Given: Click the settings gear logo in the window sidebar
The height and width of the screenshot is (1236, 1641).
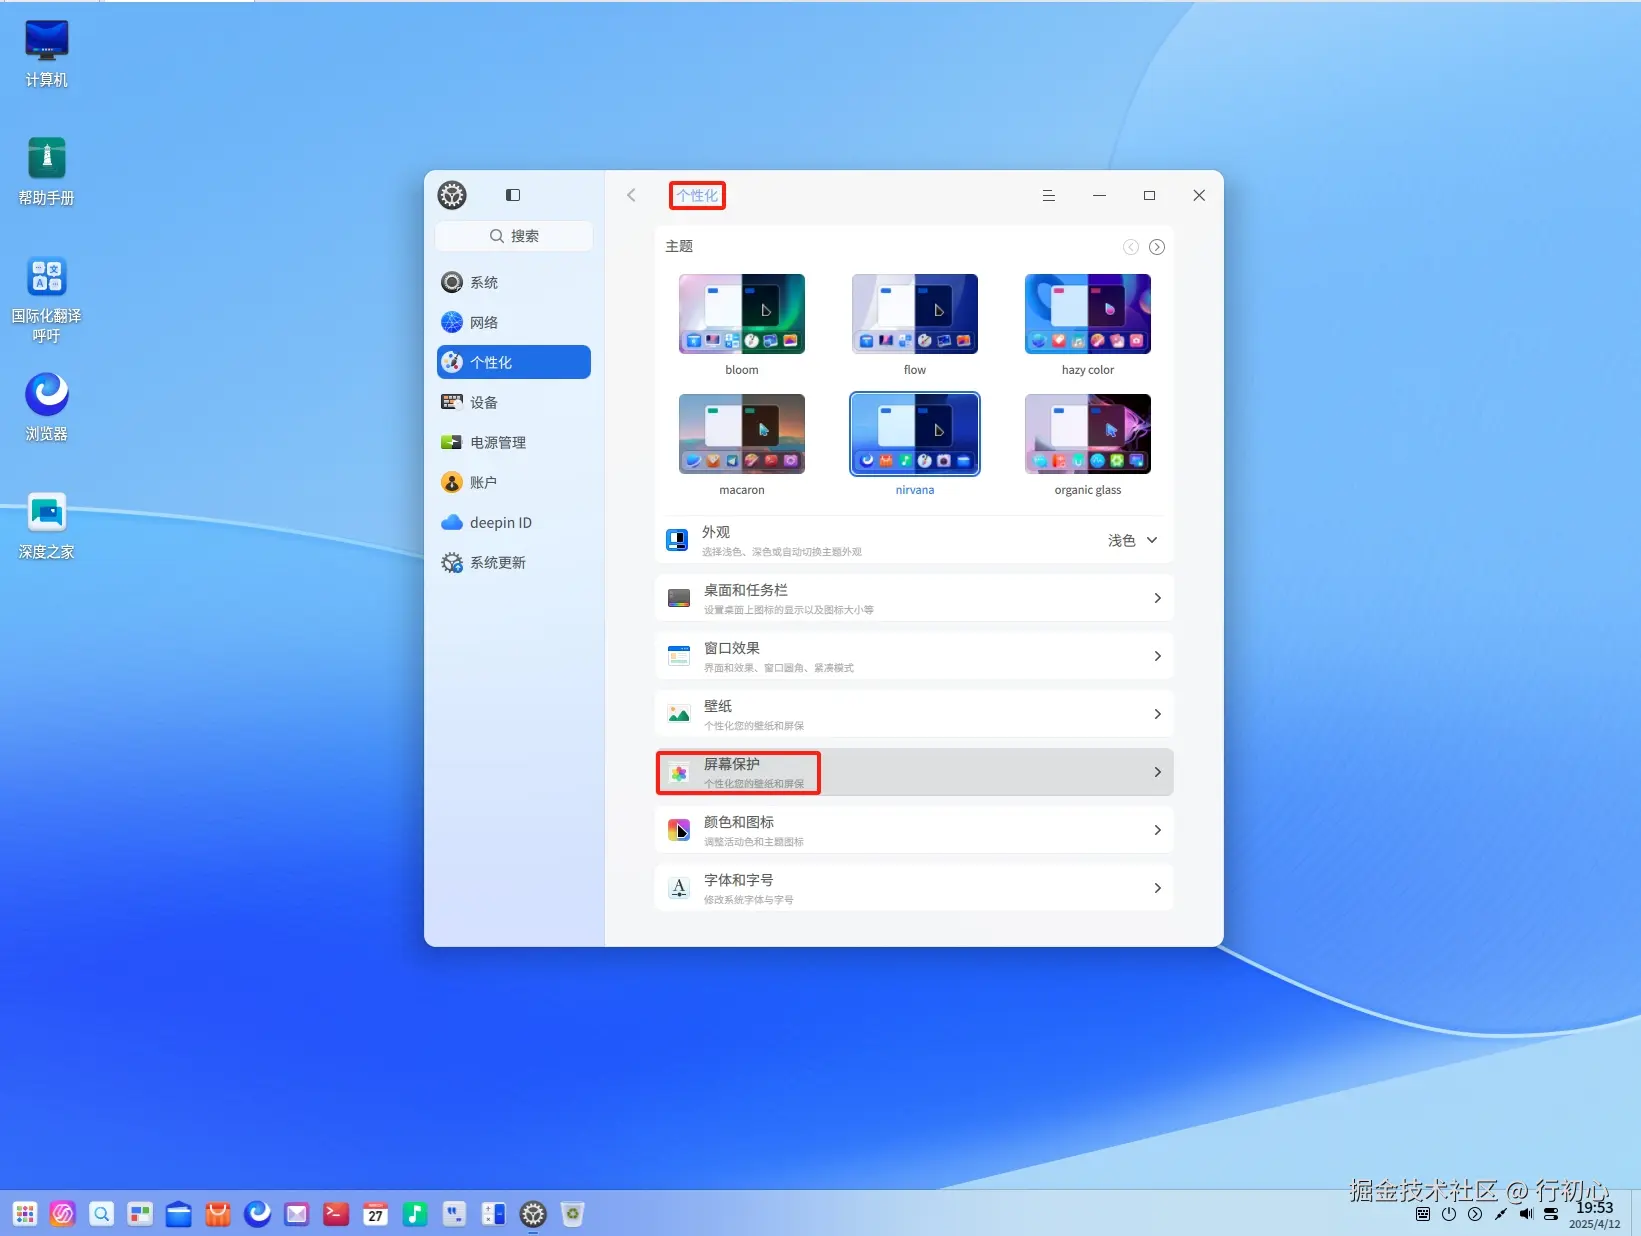Looking at the screenshot, I should point(452,195).
